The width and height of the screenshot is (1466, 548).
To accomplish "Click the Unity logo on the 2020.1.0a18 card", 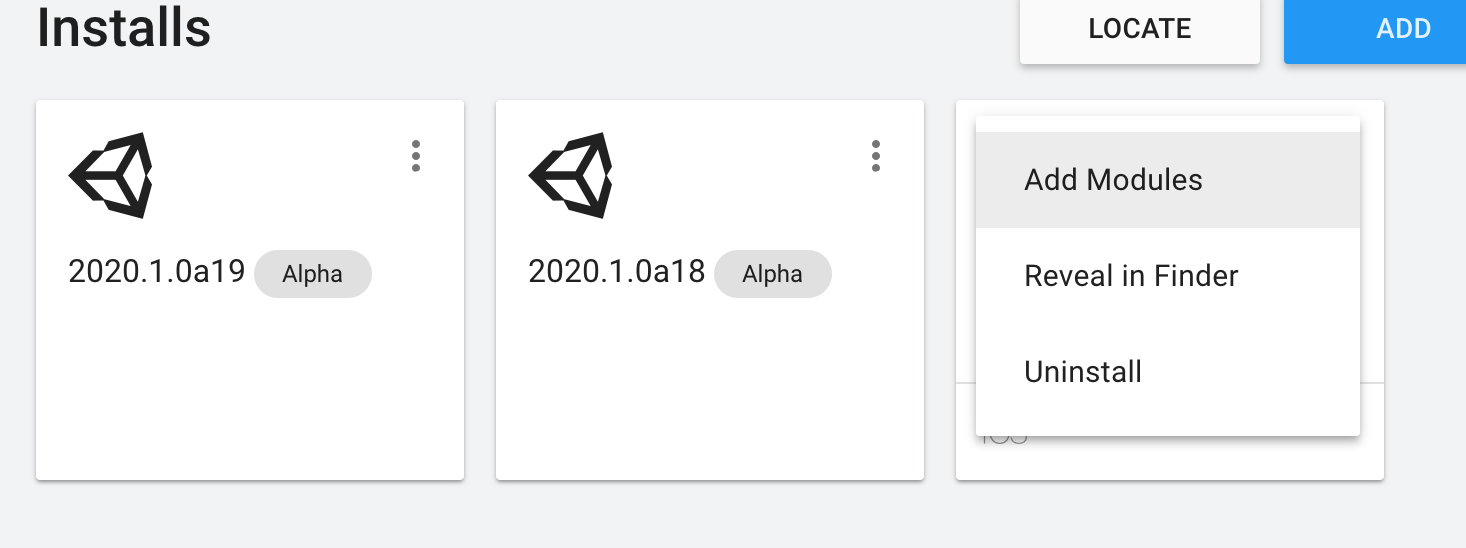I will tap(570, 175).
